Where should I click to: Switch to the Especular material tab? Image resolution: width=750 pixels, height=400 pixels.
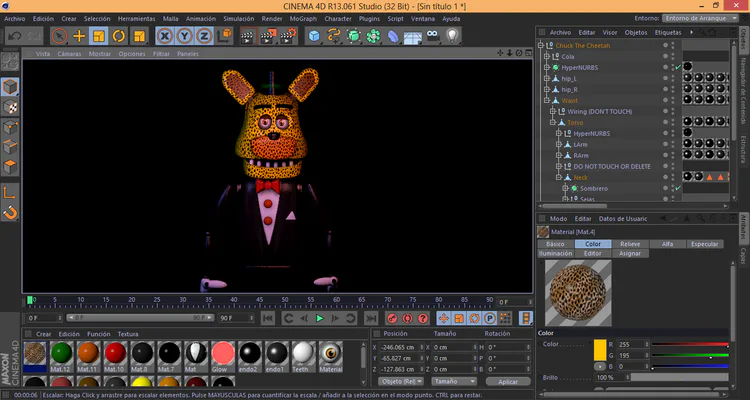(705, 244)
